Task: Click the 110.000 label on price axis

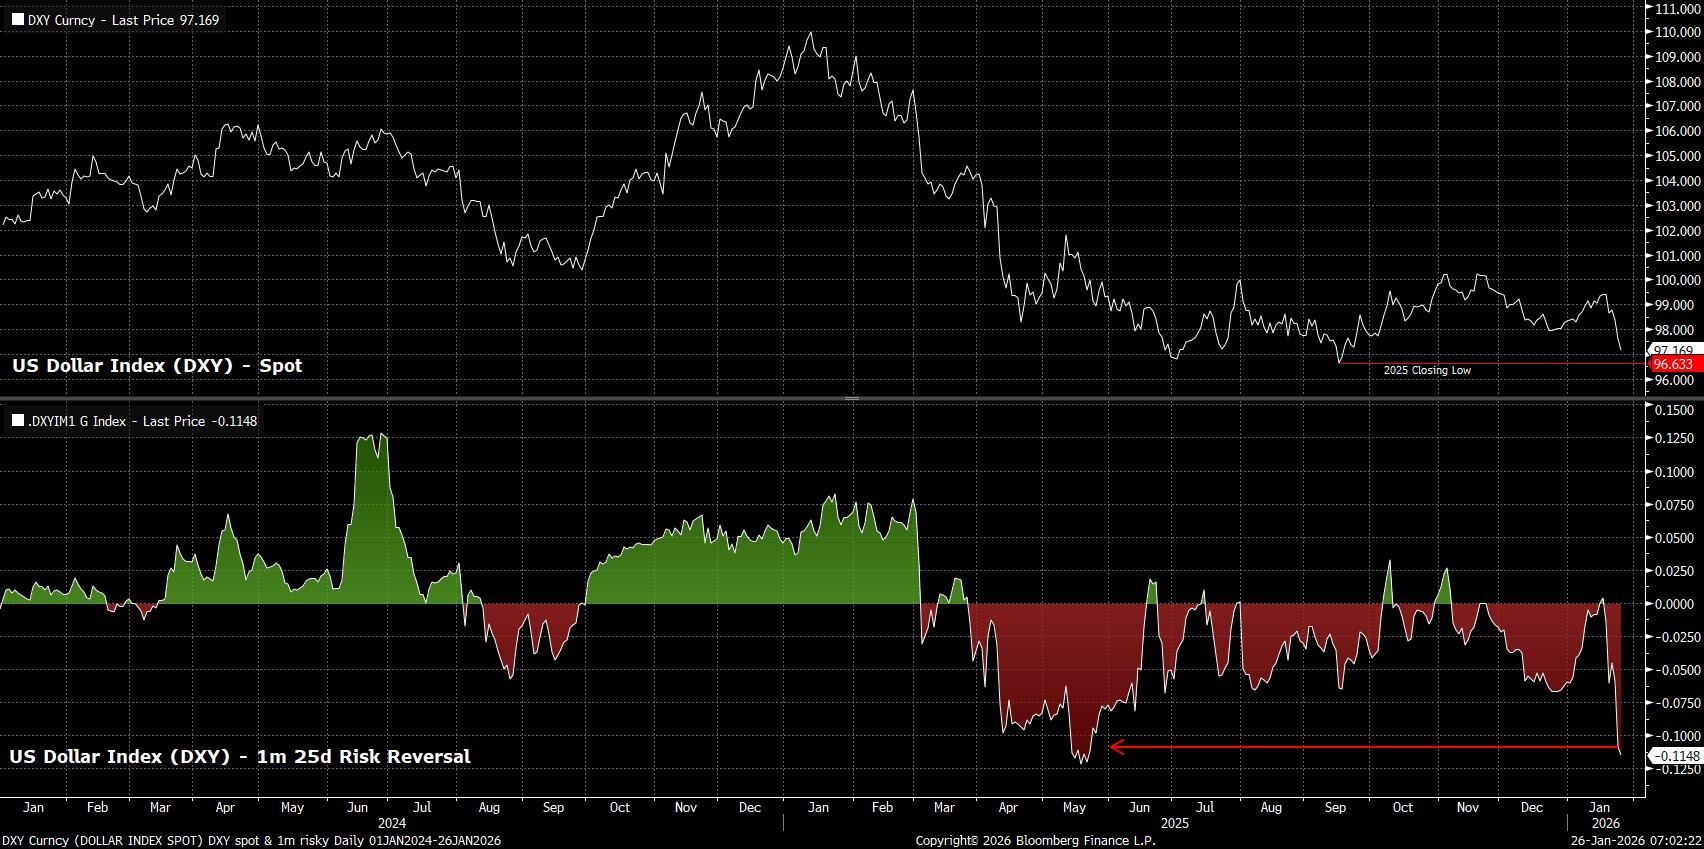Action: point(1677,32)
